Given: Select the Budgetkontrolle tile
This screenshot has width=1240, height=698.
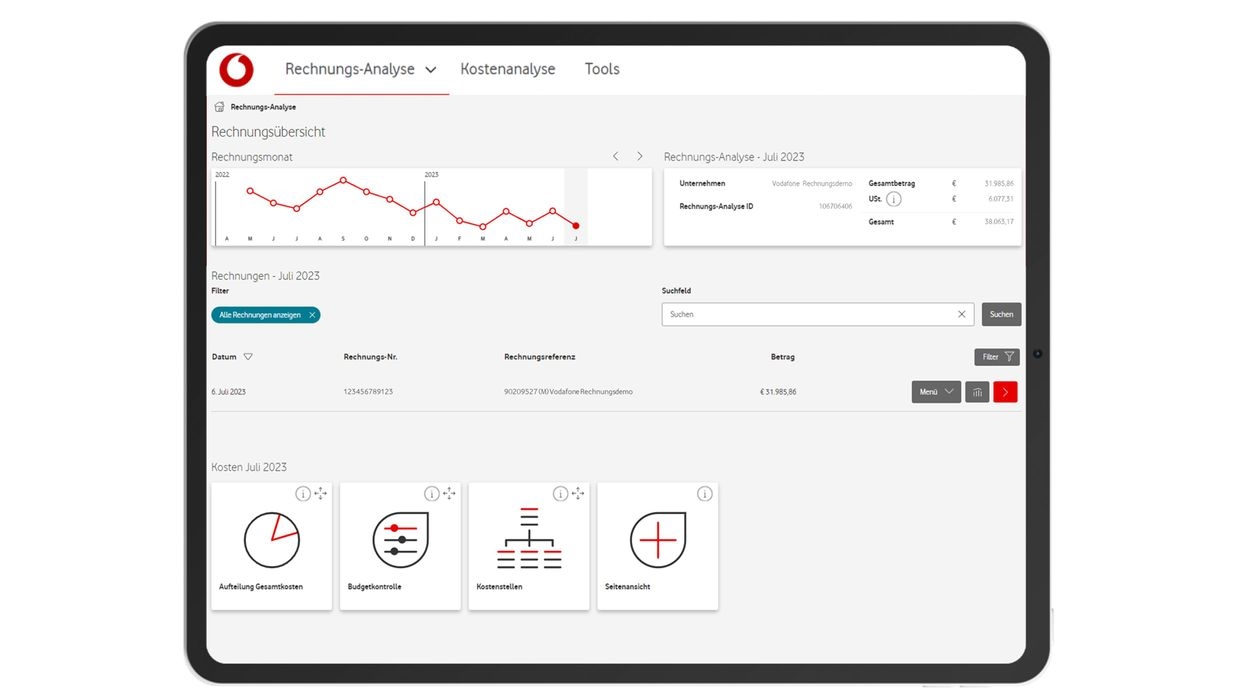Looking at the screenshot, I should click(x=400, y=545).
